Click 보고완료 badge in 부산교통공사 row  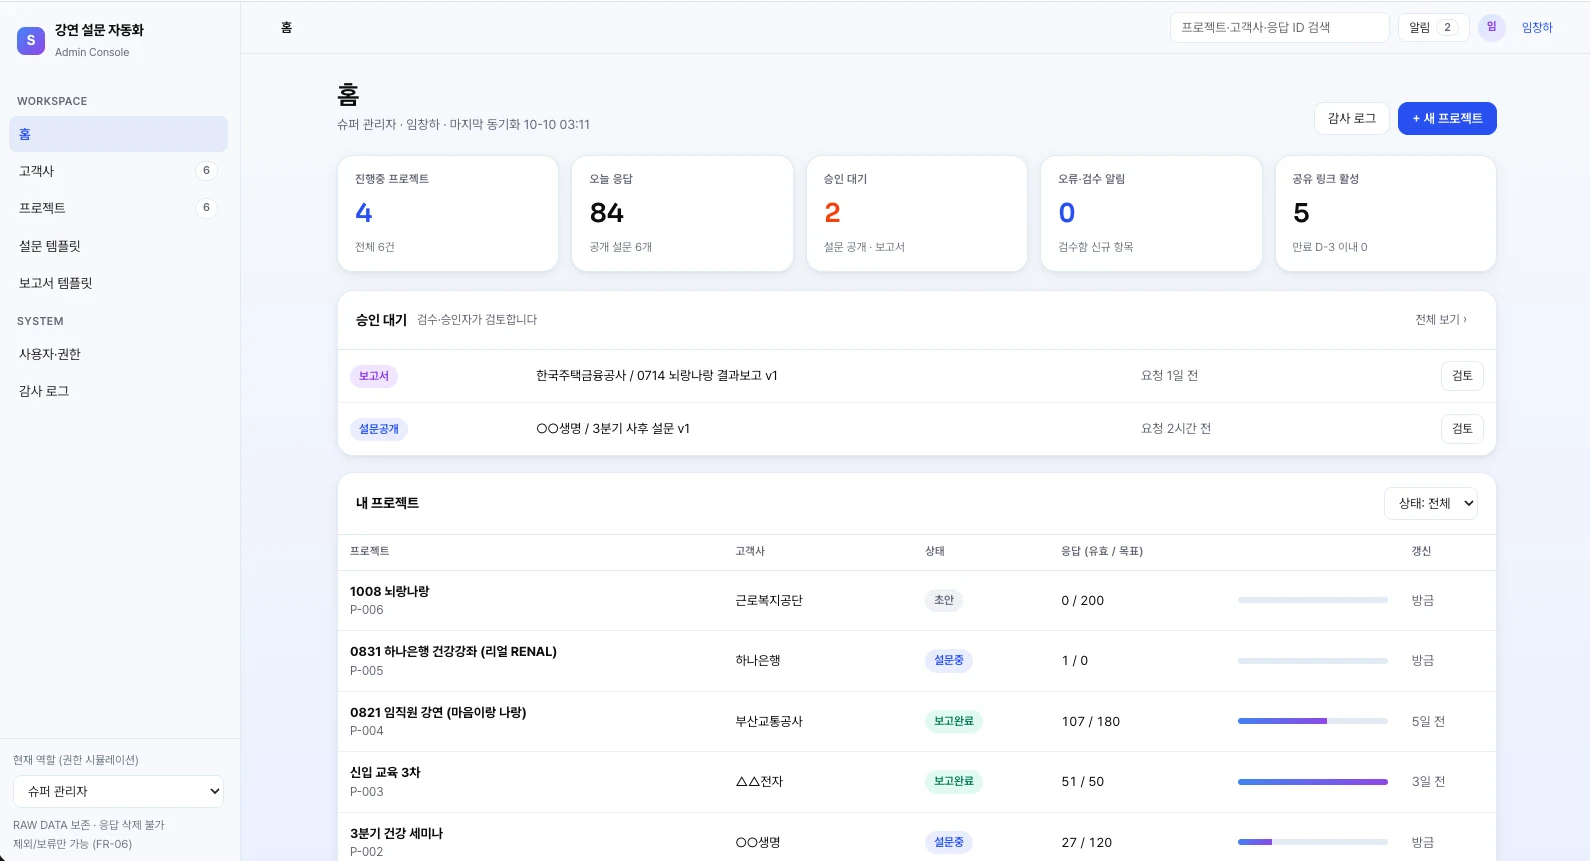pos(954,721)
